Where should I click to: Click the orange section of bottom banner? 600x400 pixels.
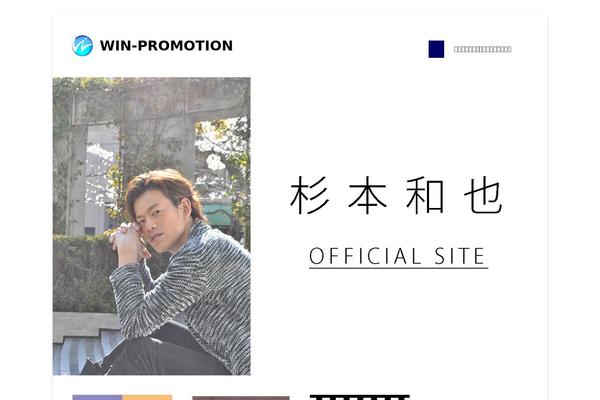(x=147, y=398)
